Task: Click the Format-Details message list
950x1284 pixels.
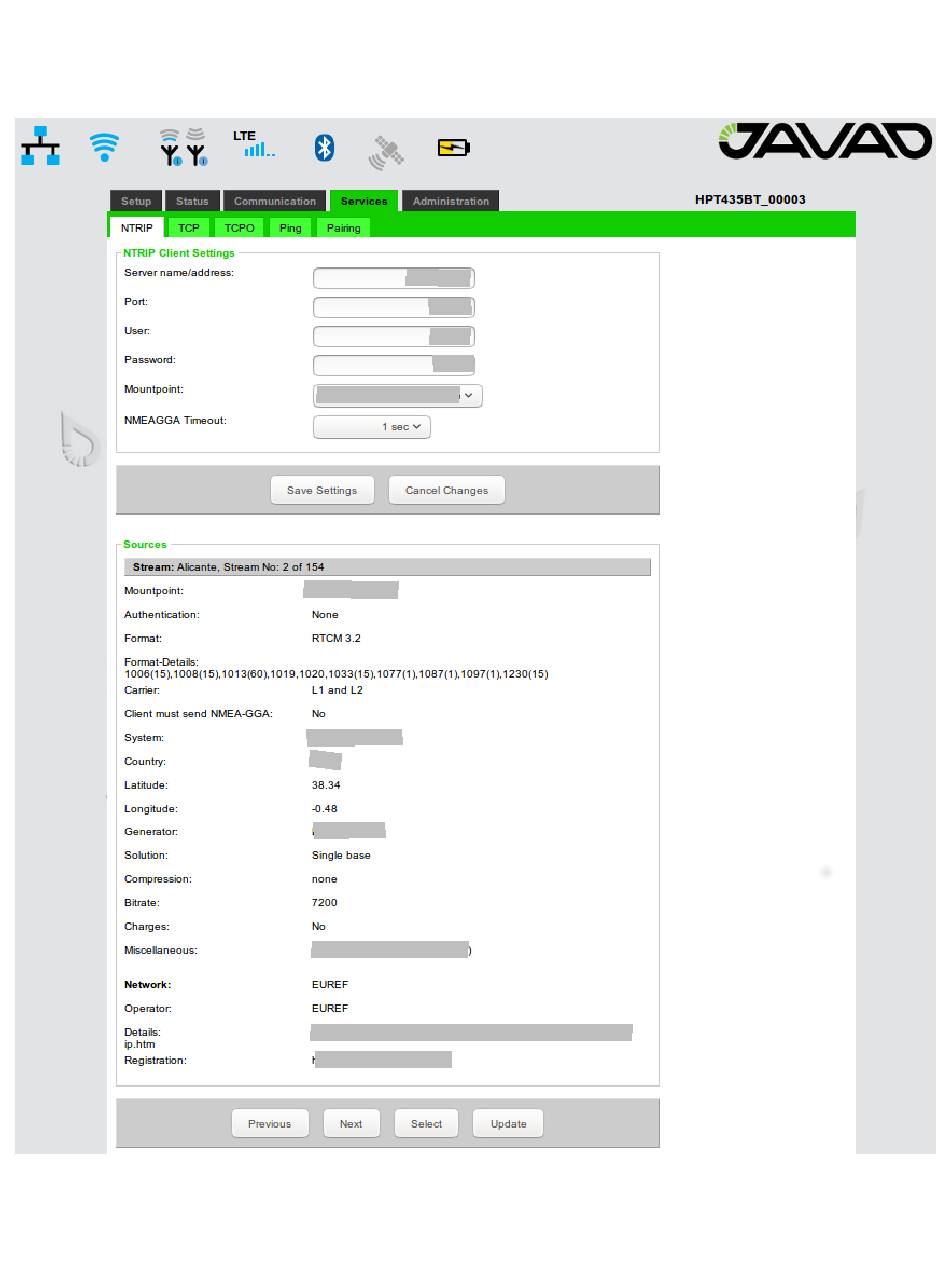Action: pyautogui.click(x=336, y=674)
